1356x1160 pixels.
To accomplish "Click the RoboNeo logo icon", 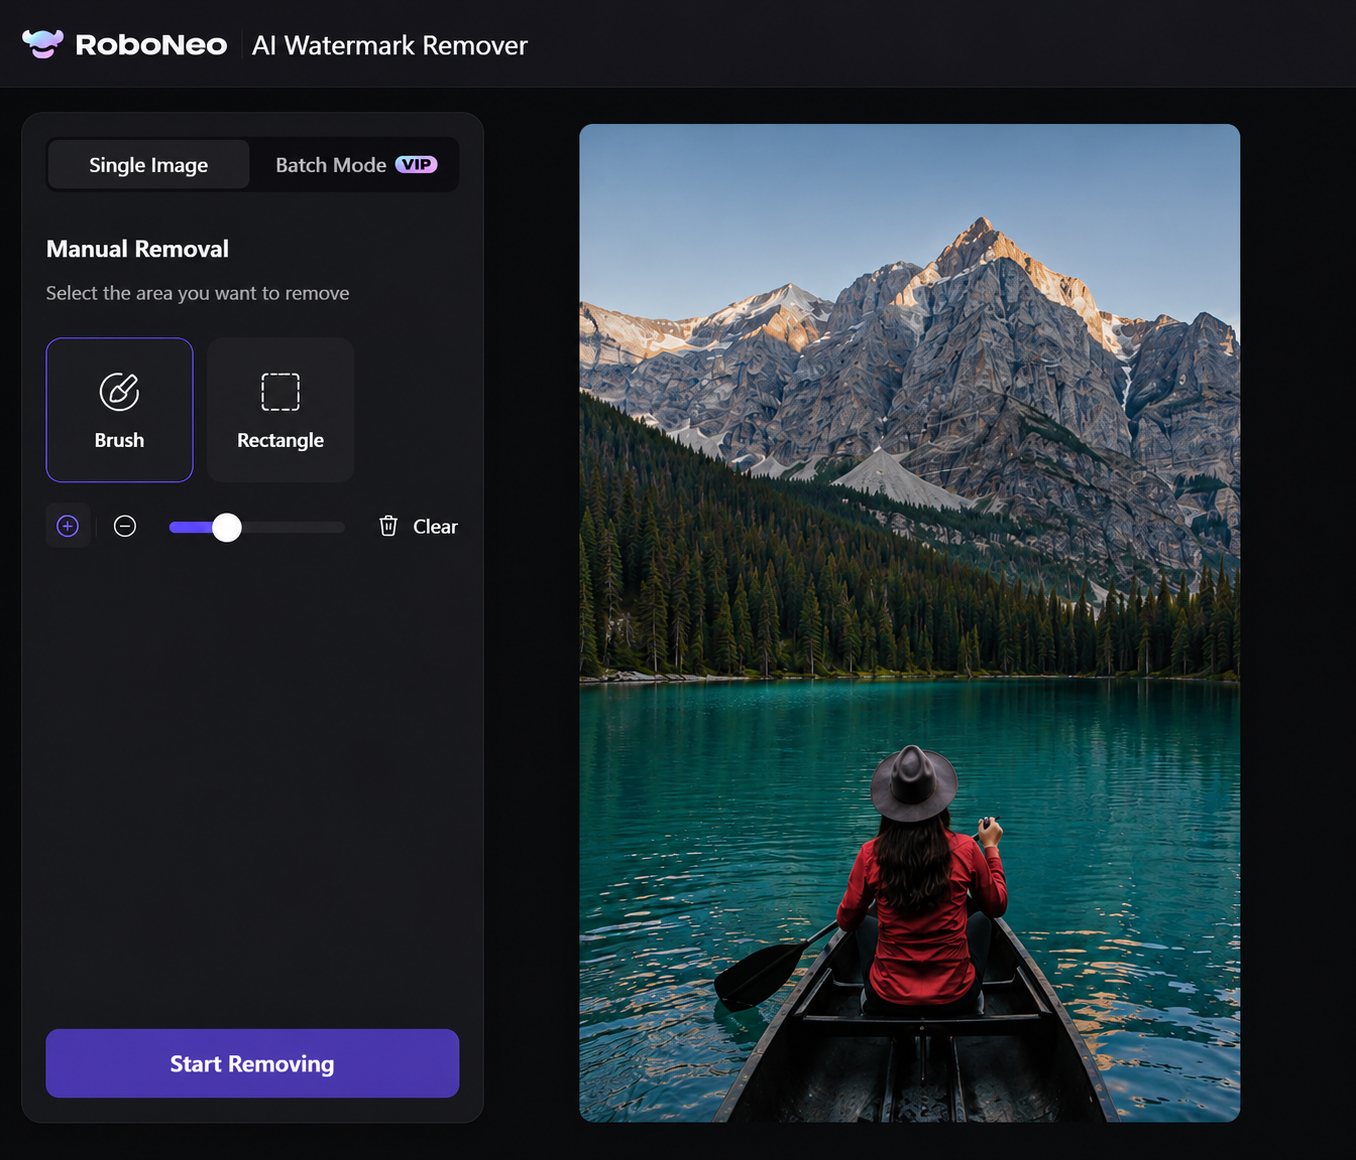I will (43, 44).
